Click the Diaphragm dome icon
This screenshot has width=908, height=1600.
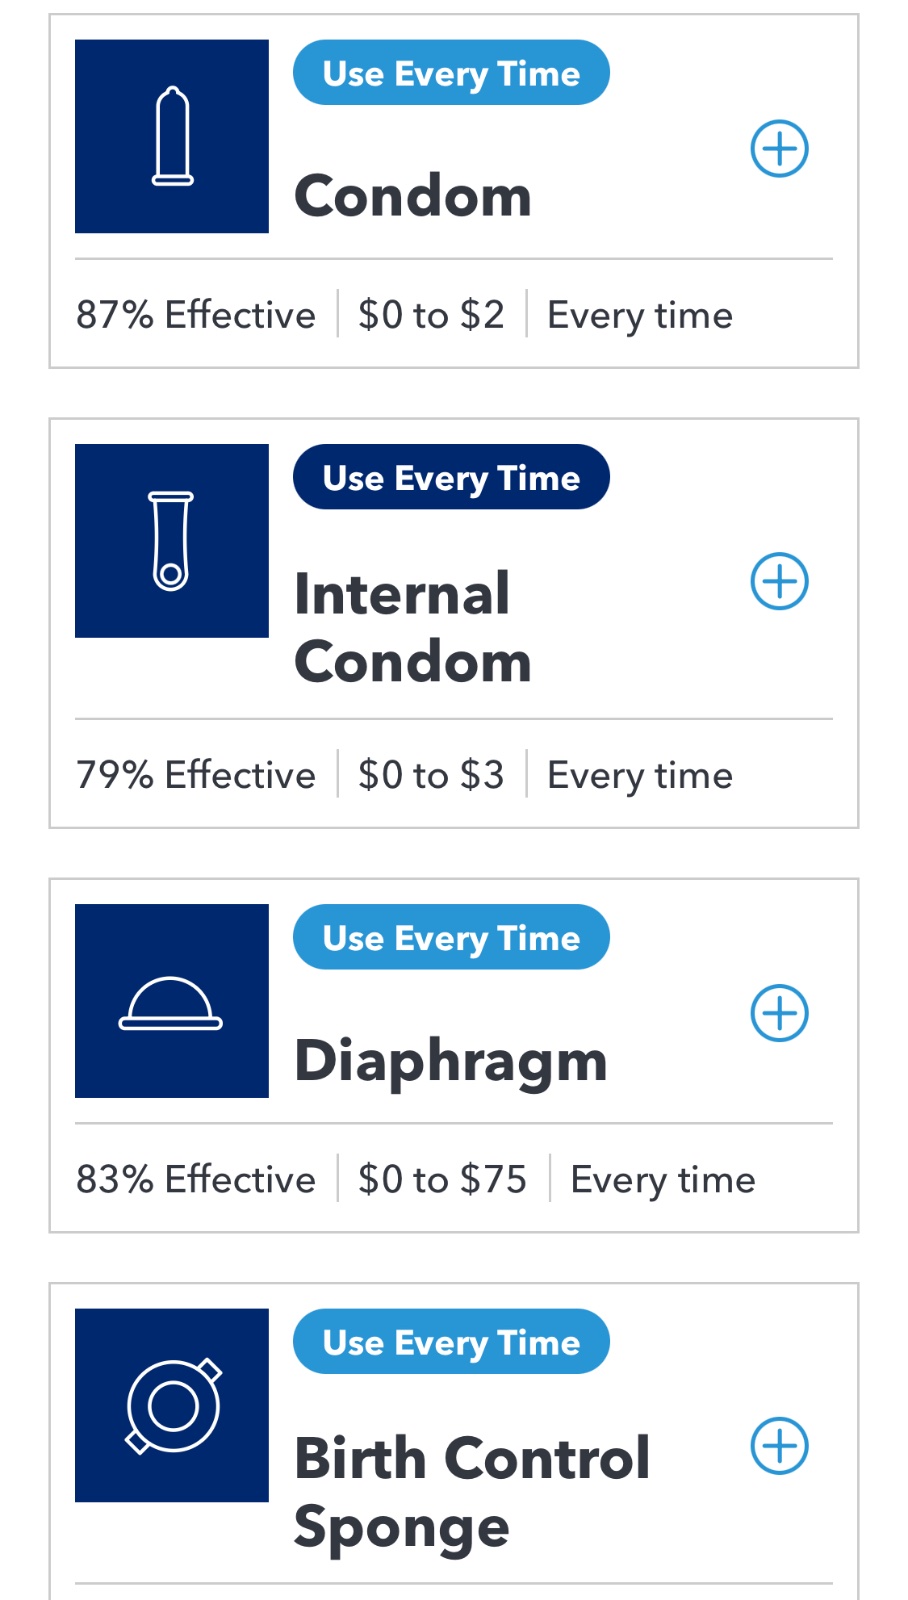172,1001
